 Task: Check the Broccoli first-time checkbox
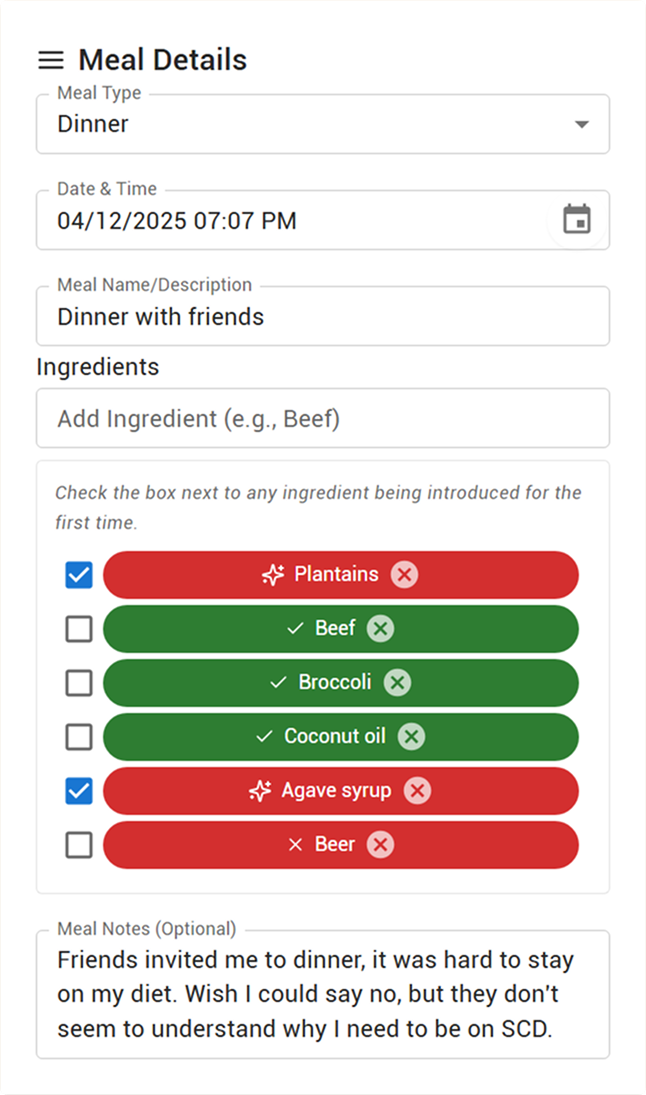(79, 682)
